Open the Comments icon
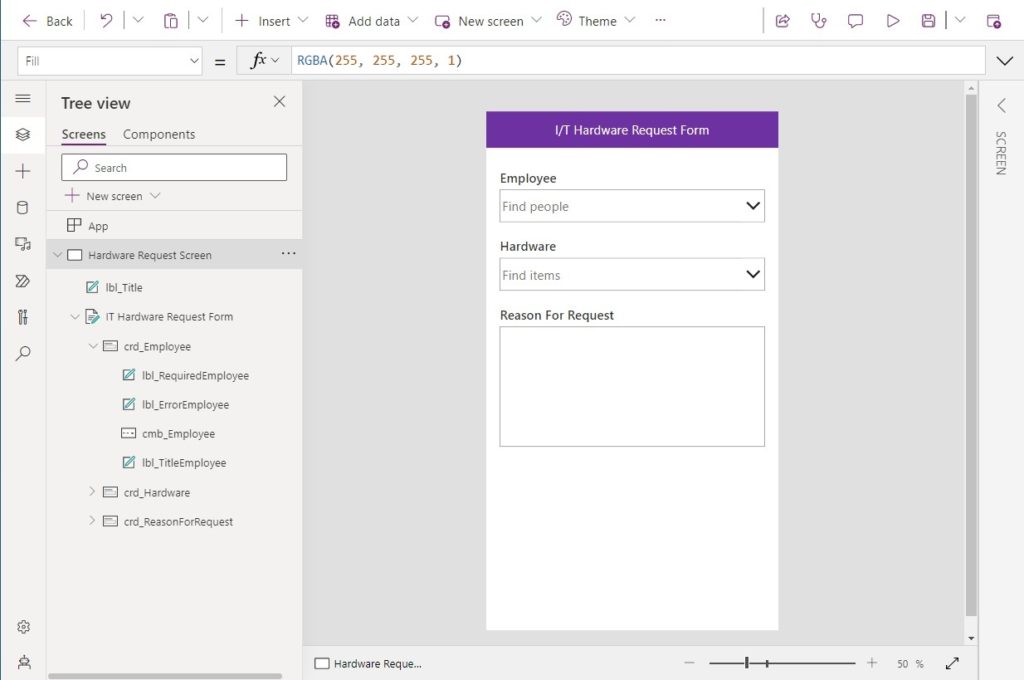Image resolution: width=1024 pixels, height=680 pixels. pos(855,21)
